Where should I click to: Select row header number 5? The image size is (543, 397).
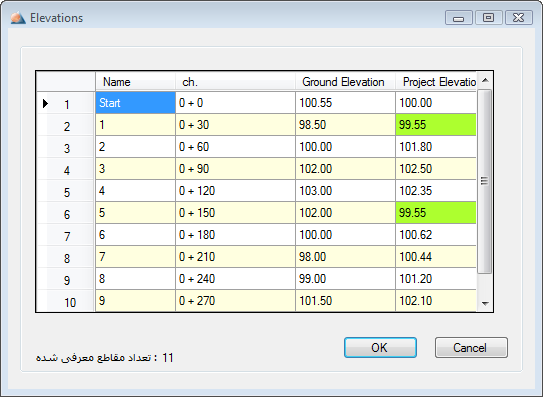click(66, 191)
